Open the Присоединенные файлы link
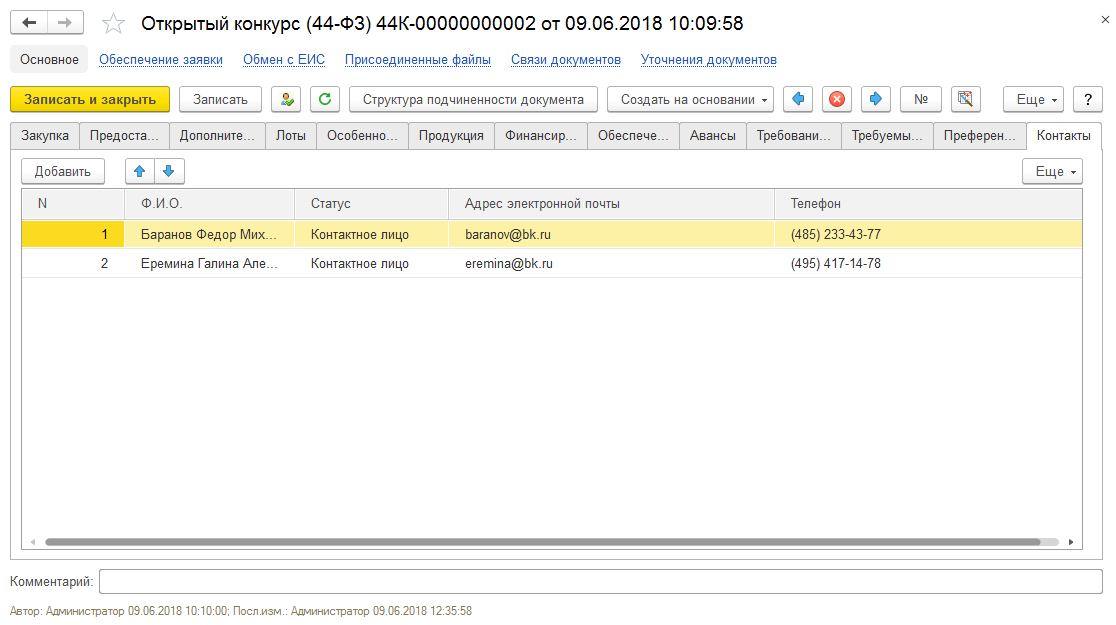Image resolution: width=1116 pixels, height=625 pixels. click(418, 60)
